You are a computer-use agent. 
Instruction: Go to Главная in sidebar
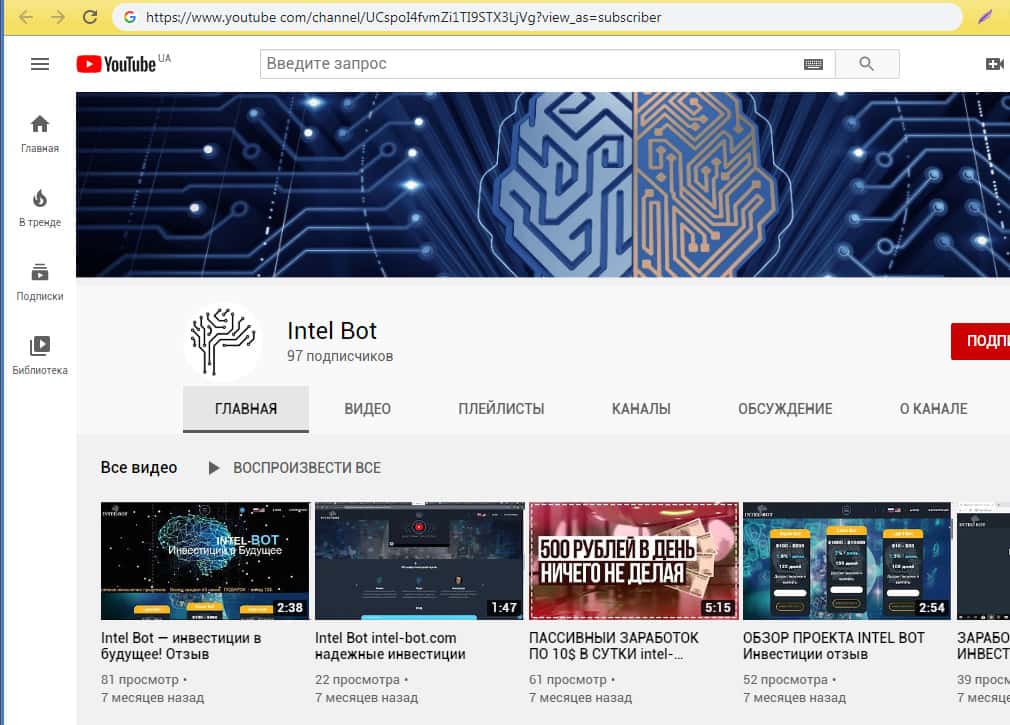coord(40,134)
